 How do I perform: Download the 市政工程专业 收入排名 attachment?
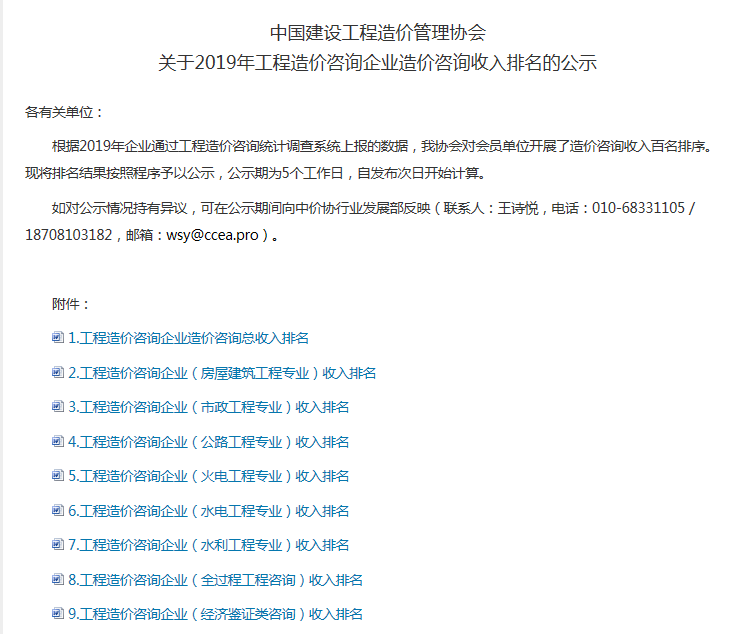click(208, 407)
